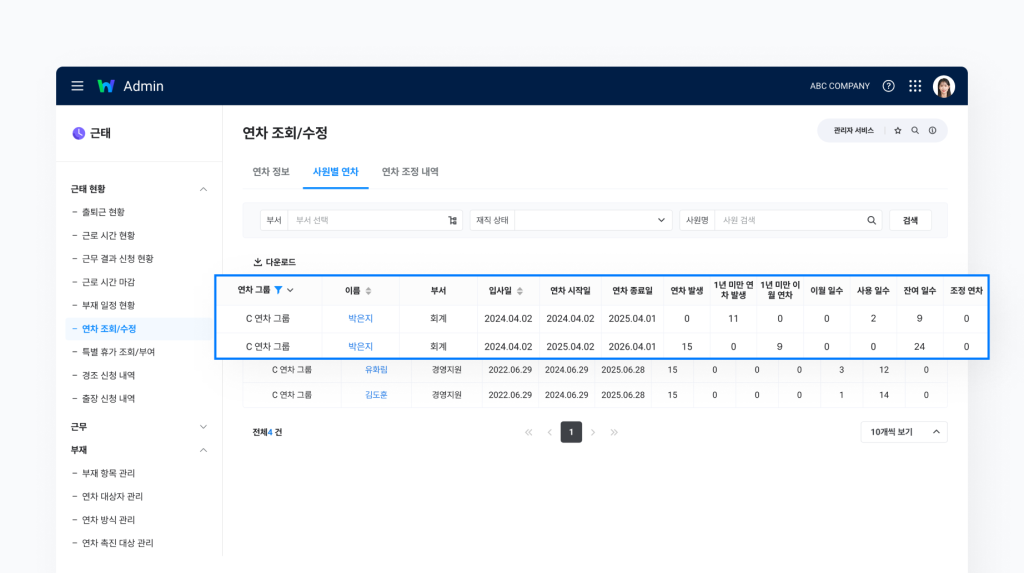The image size is (1024, 573).
Task: Click the magnifier in 사원 검색 field
Action: pyautogui.click(x=871, y=220)
